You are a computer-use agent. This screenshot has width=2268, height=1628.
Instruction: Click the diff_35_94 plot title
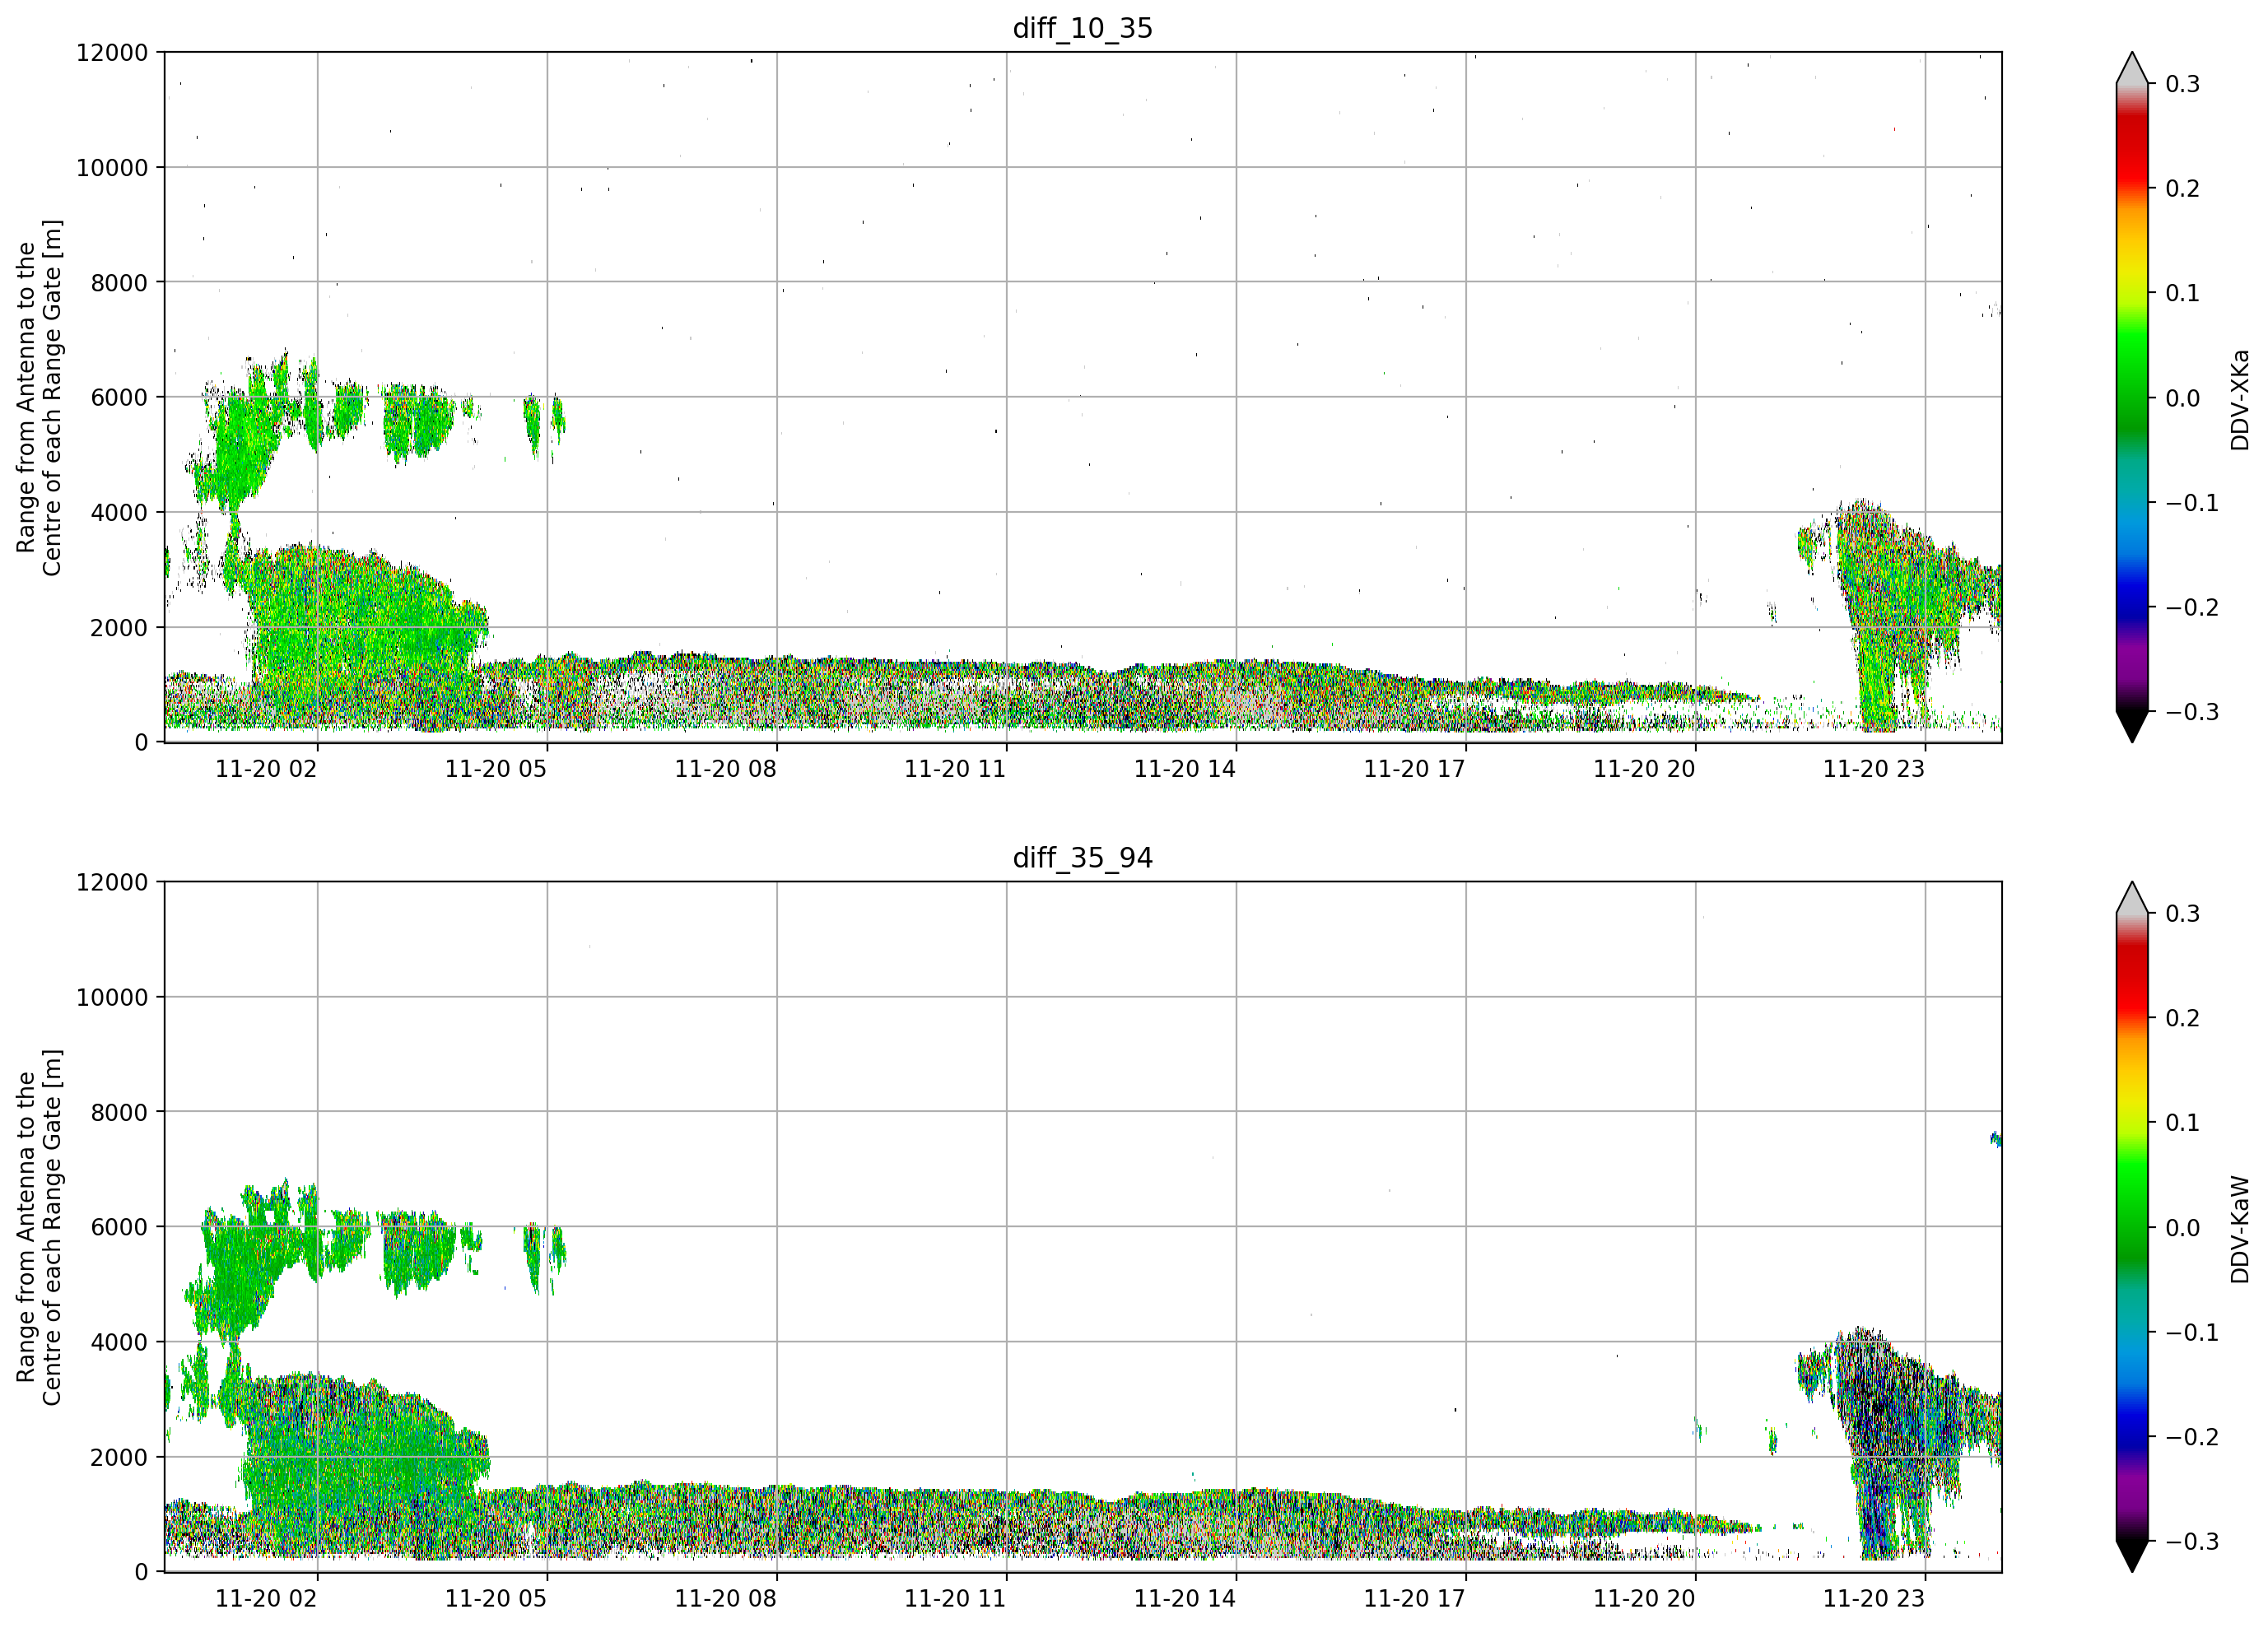tap(1082, 858)
